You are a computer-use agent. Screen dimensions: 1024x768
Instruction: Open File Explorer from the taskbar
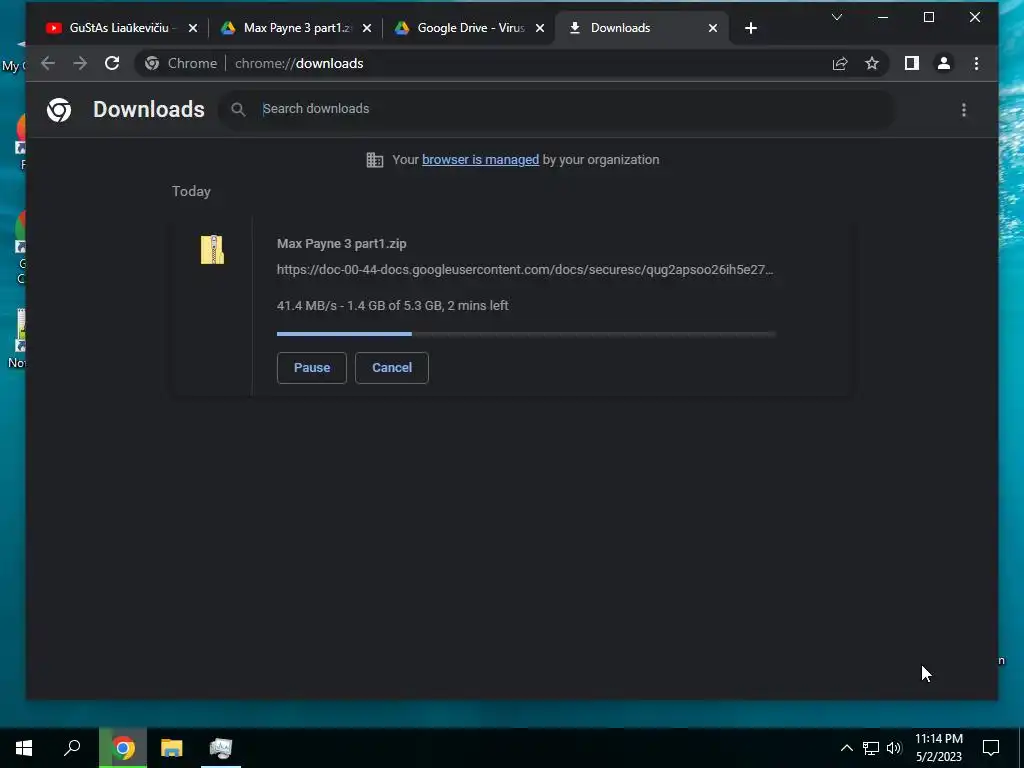172,748
